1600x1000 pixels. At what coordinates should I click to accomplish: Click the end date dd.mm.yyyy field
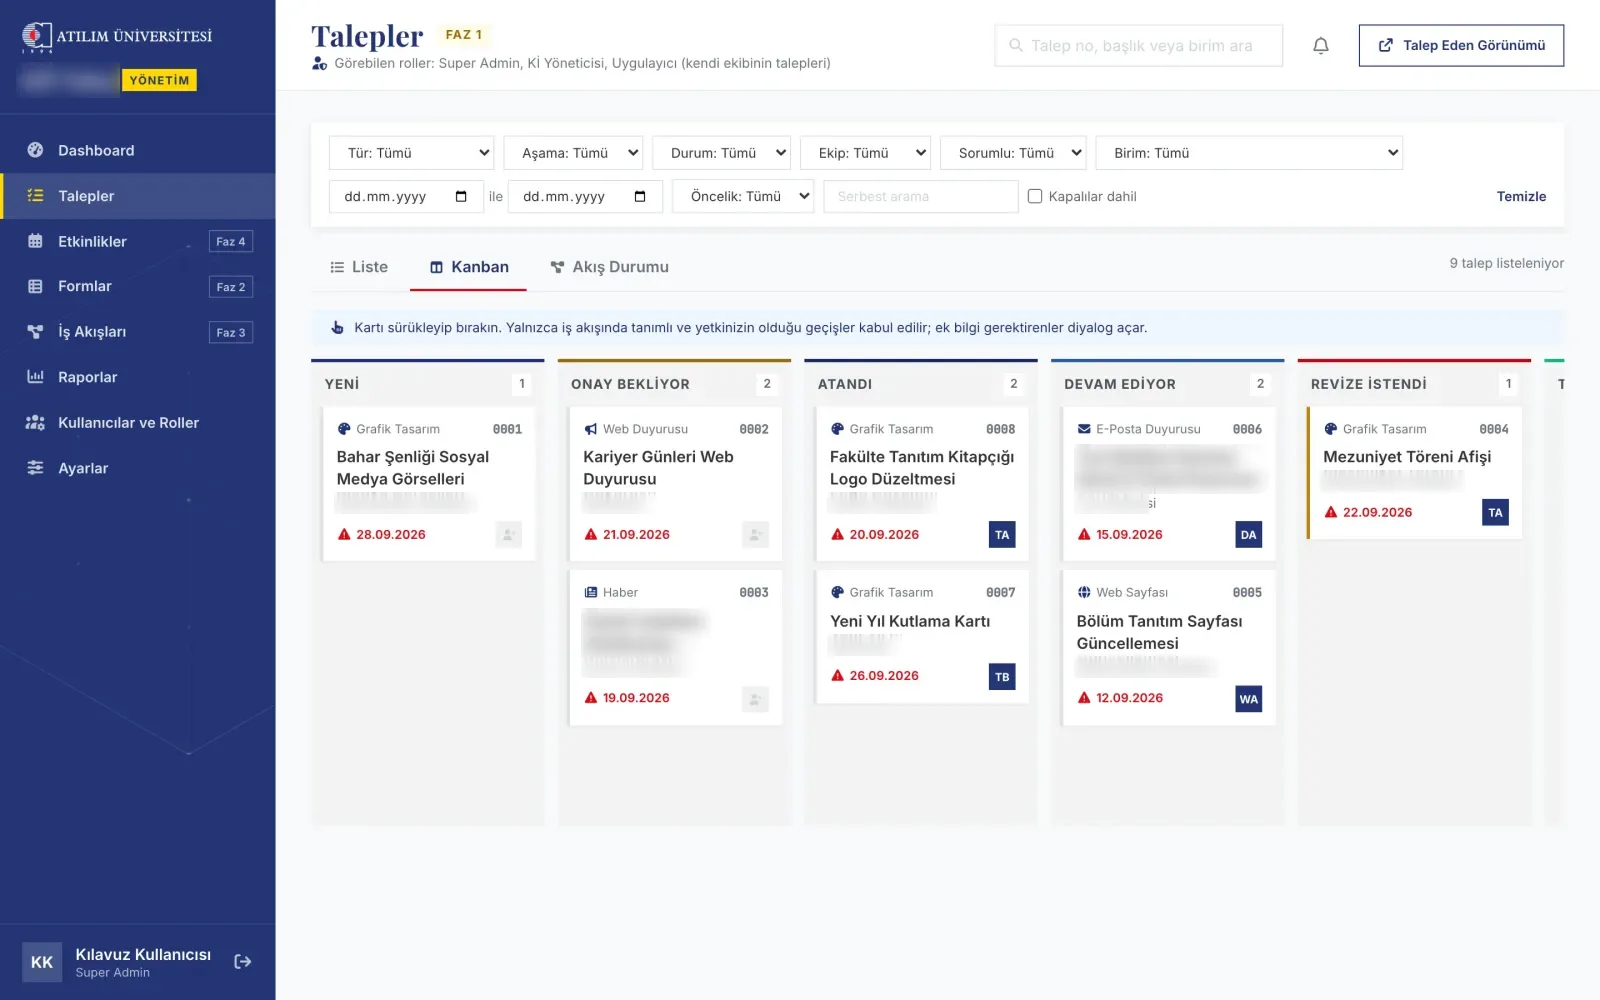(585, 196)
